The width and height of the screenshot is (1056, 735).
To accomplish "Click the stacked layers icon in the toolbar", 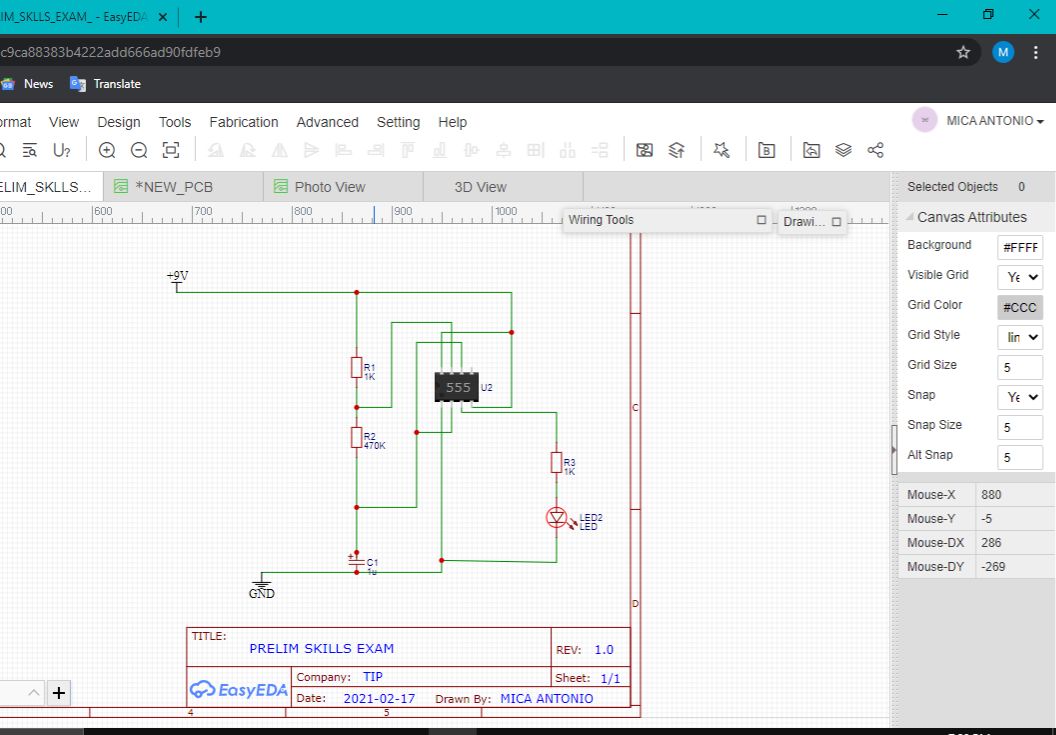I will [843, 149].
